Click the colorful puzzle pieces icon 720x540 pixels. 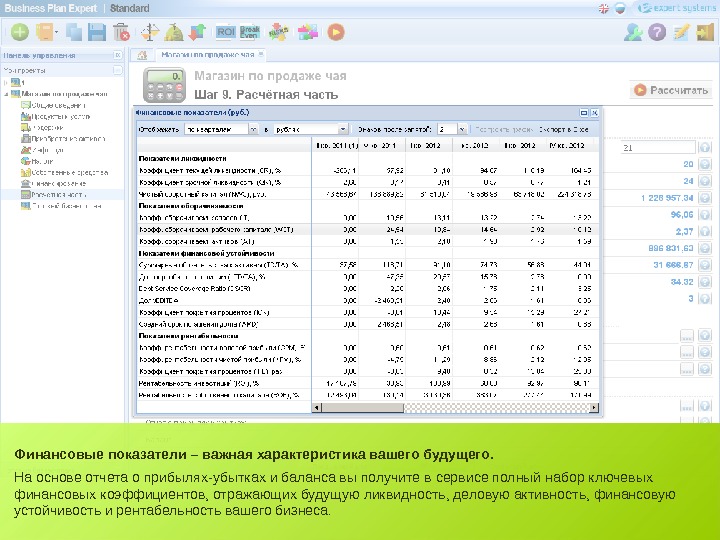click(x=308, y=32)
